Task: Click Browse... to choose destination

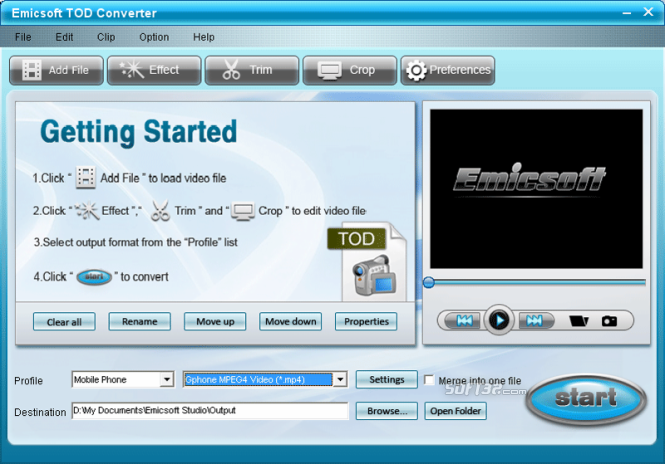Action: coord(386,411)
